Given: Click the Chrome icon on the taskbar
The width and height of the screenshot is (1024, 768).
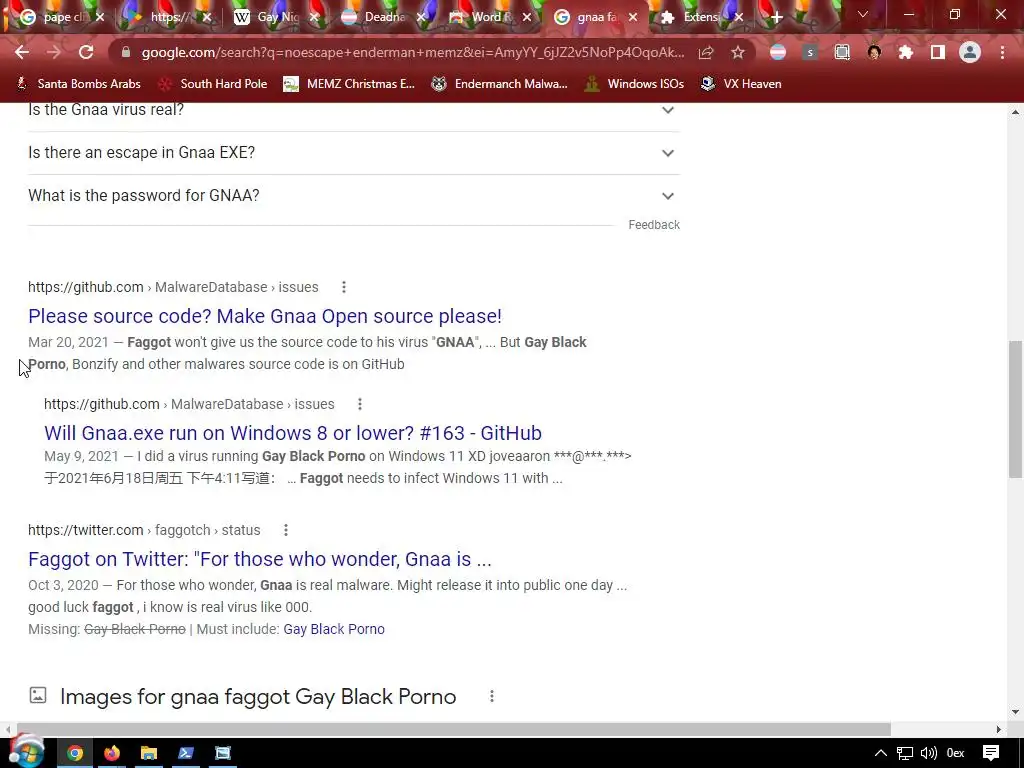Looking at the screenshot, I should pyautogui.click(x=75, y=753).
